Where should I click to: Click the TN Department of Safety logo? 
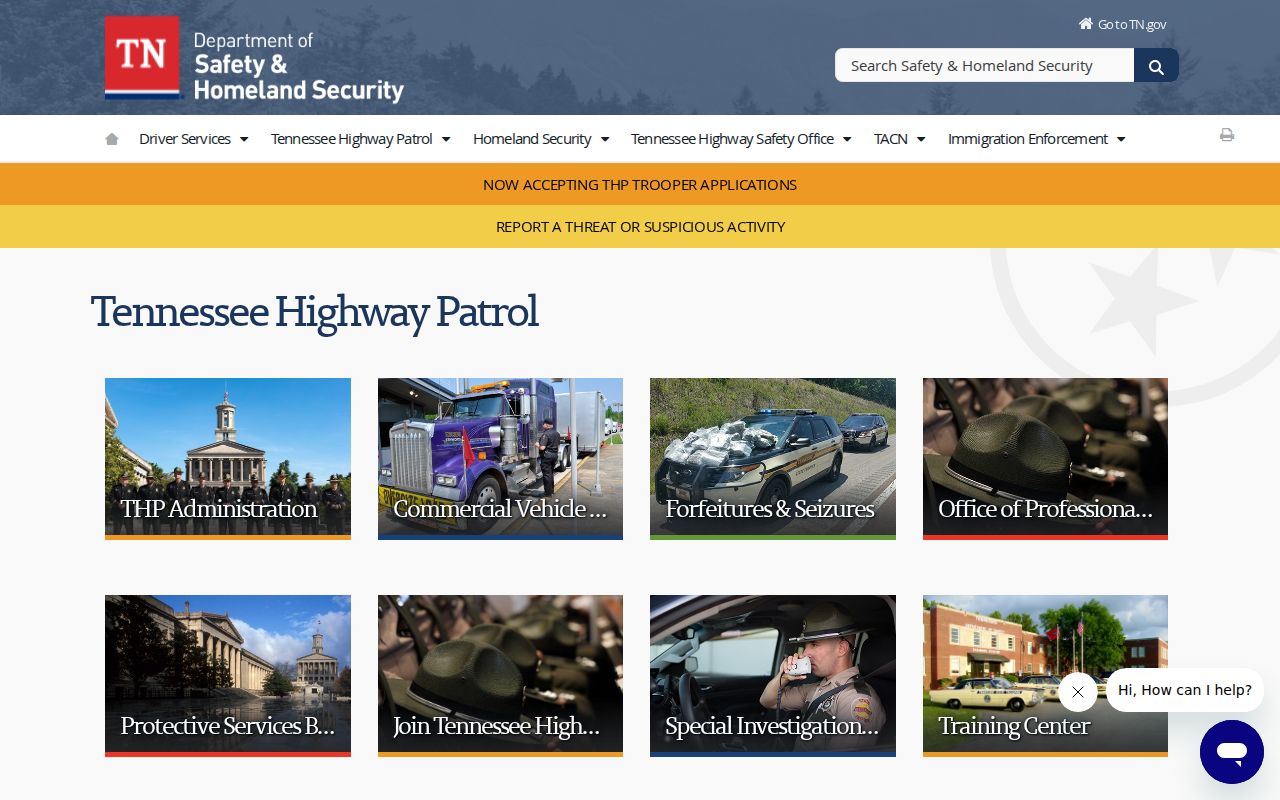(x=254, y=59)
